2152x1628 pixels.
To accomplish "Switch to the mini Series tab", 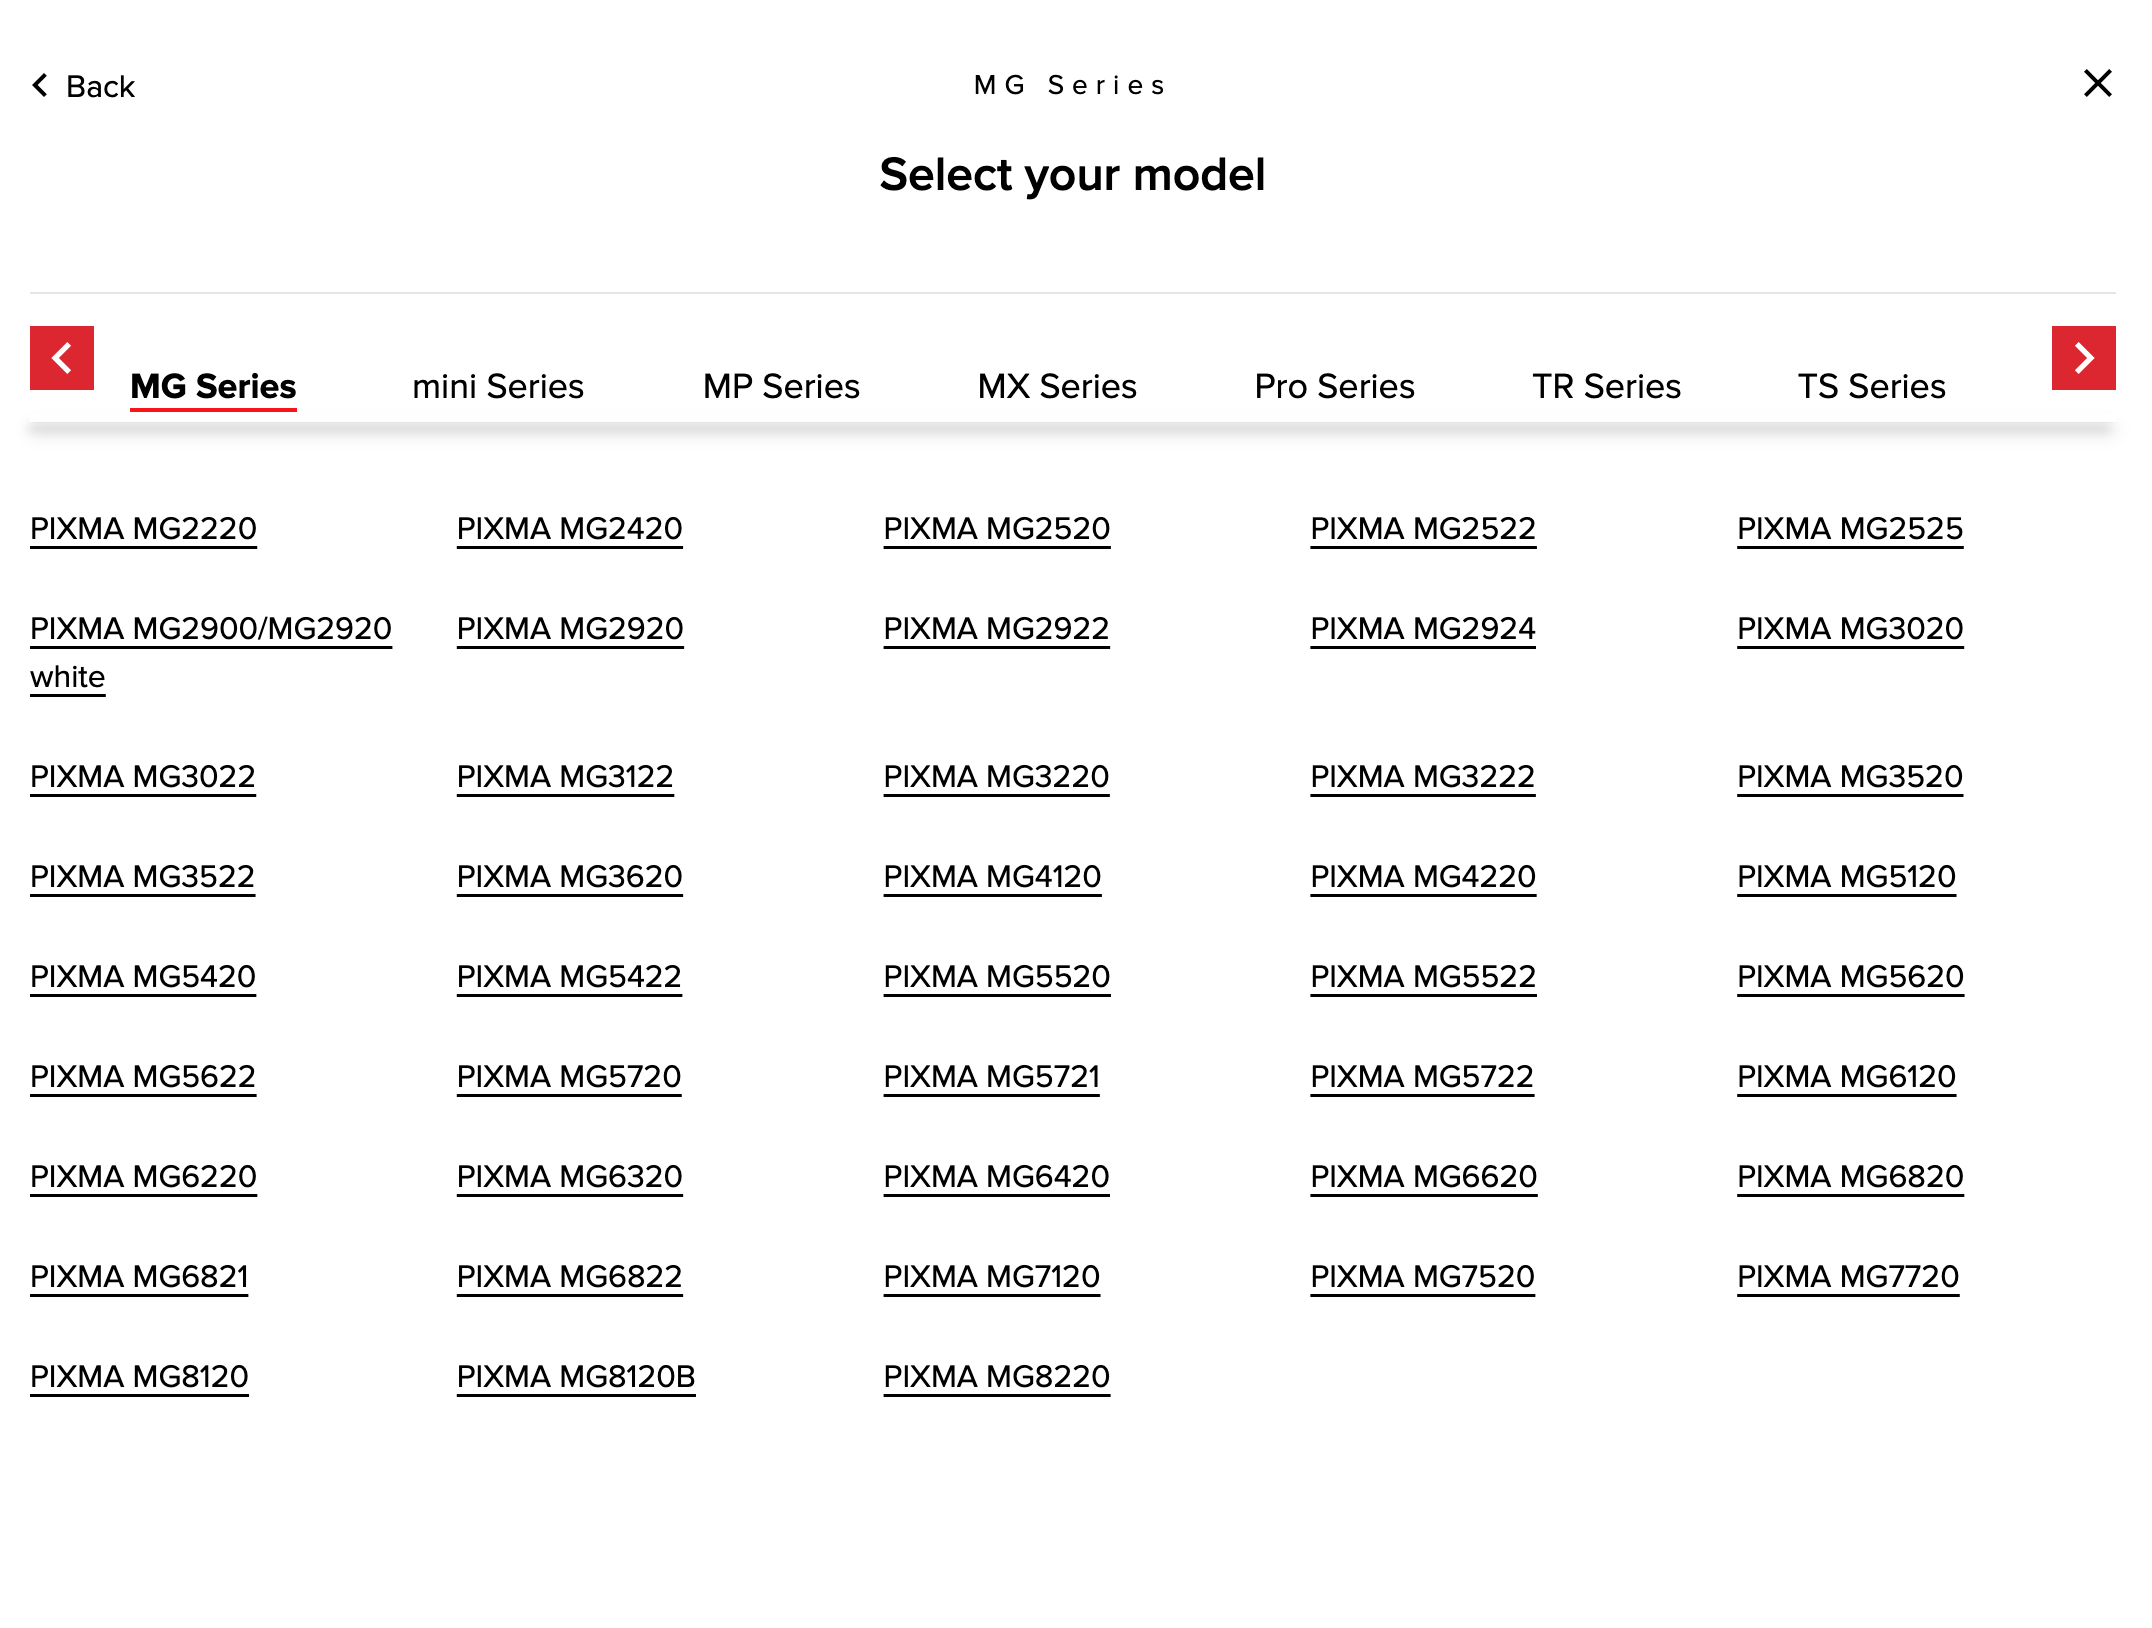I will [497, 386].
